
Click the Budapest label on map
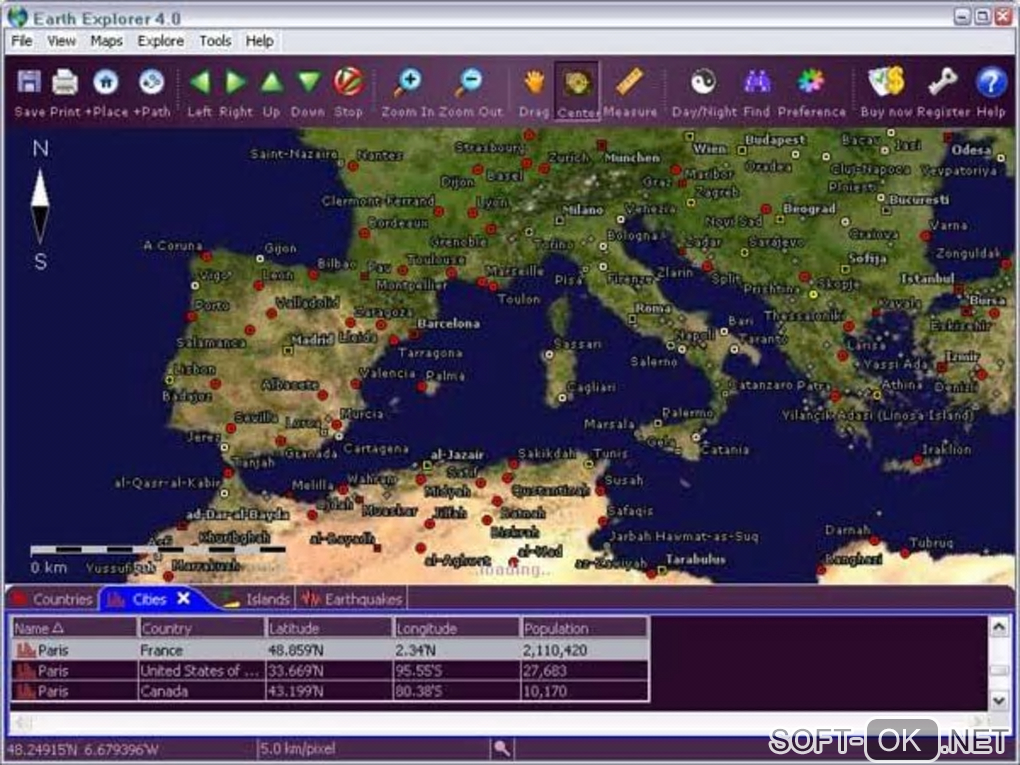pyautogui.click(x=775, y=139)
